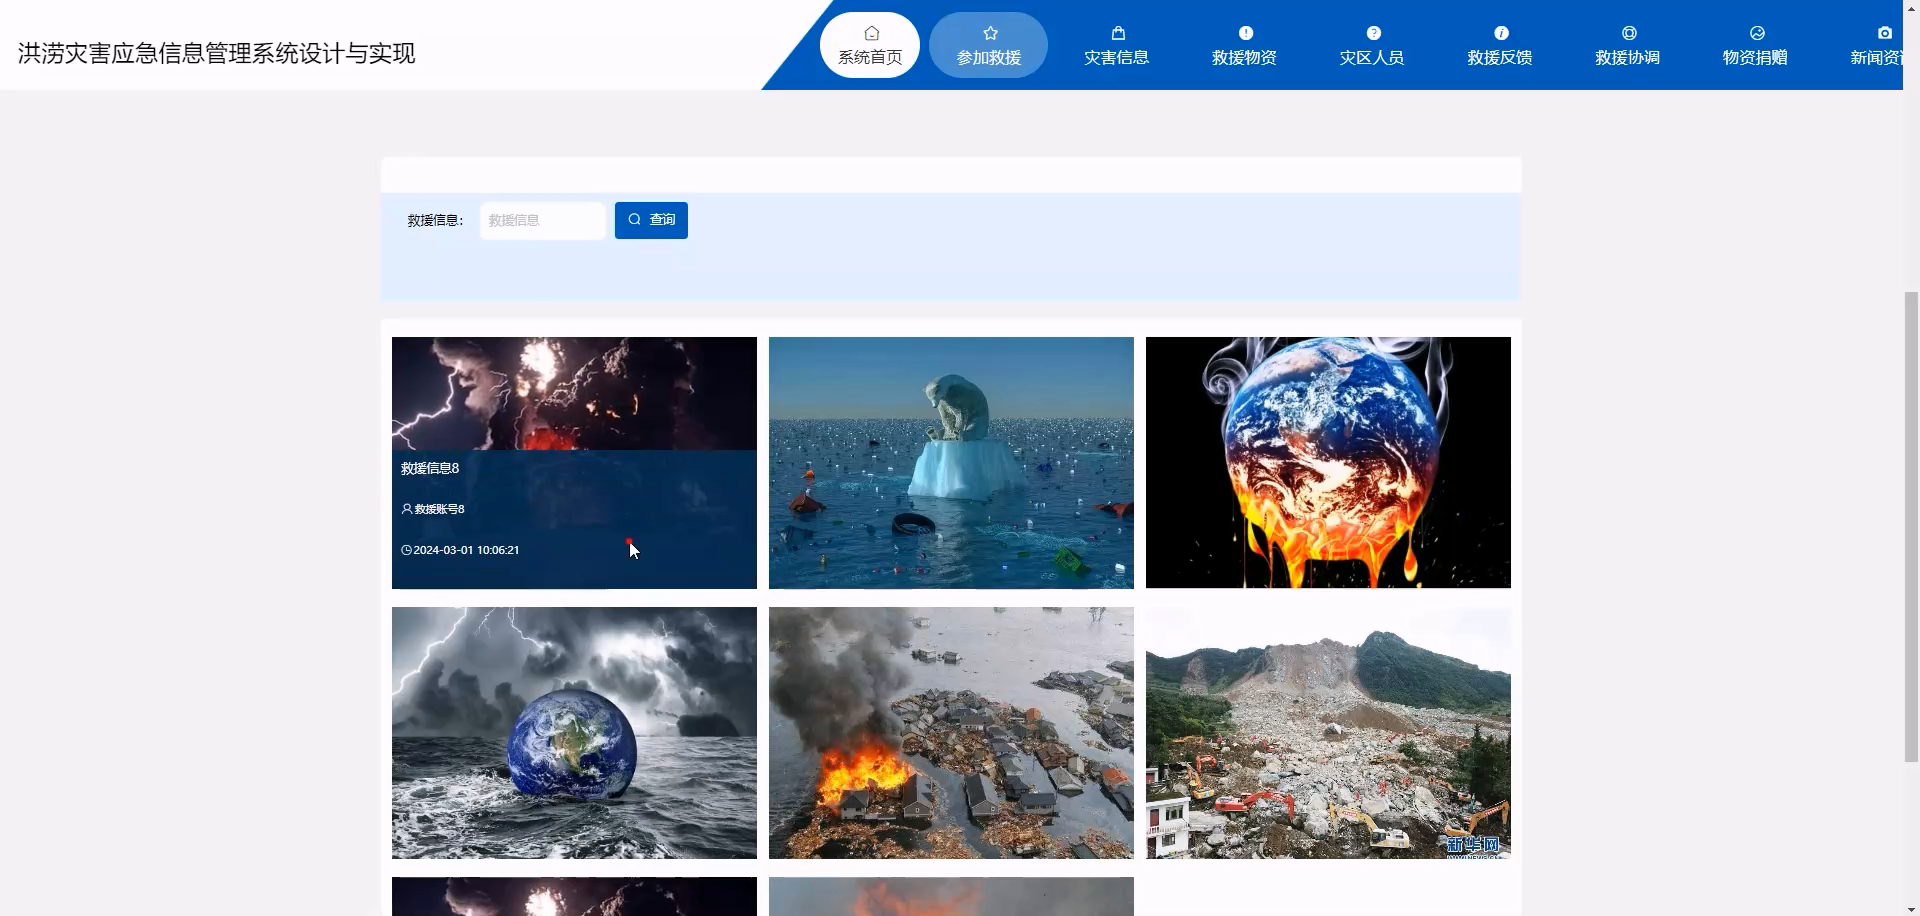Click the magnifier icon in 查询 button
Screen dimensions: 1920x916
[634, 219]
